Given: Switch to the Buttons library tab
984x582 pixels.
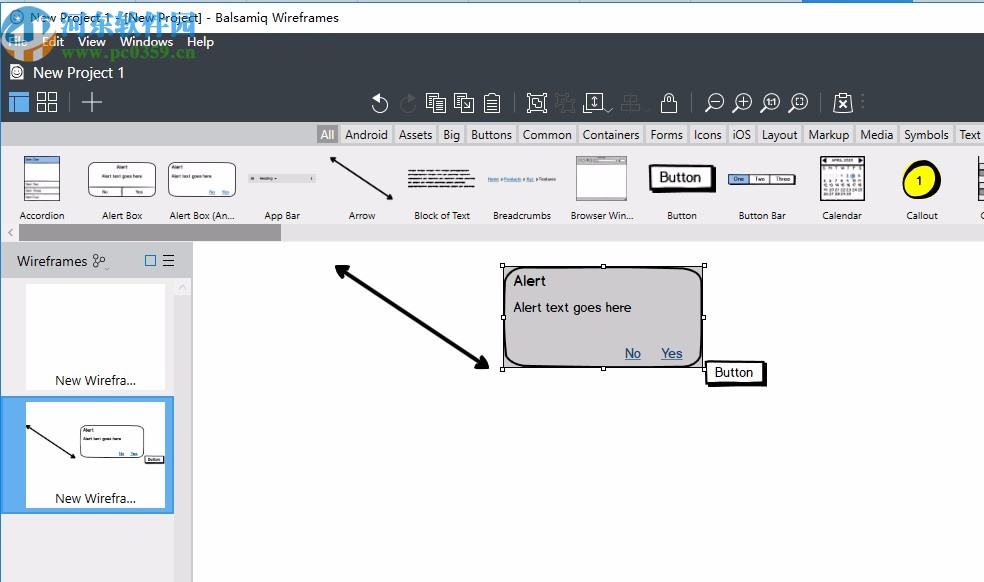Looking at the screenshot, I should point(490,134).
